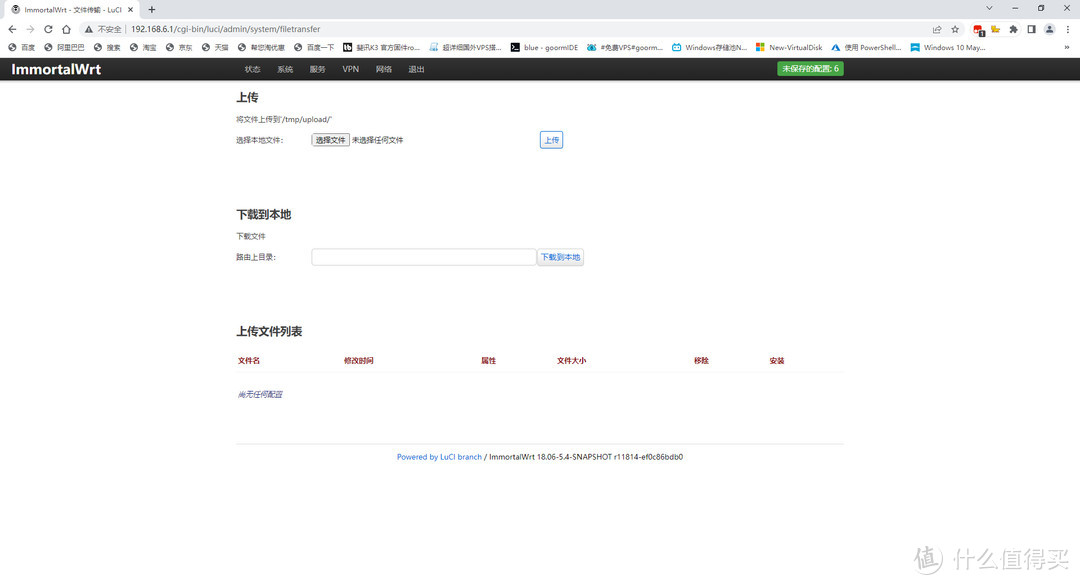
Task: Open the 网络 menu in navigation bar
Action: click(x=384, y=69)
